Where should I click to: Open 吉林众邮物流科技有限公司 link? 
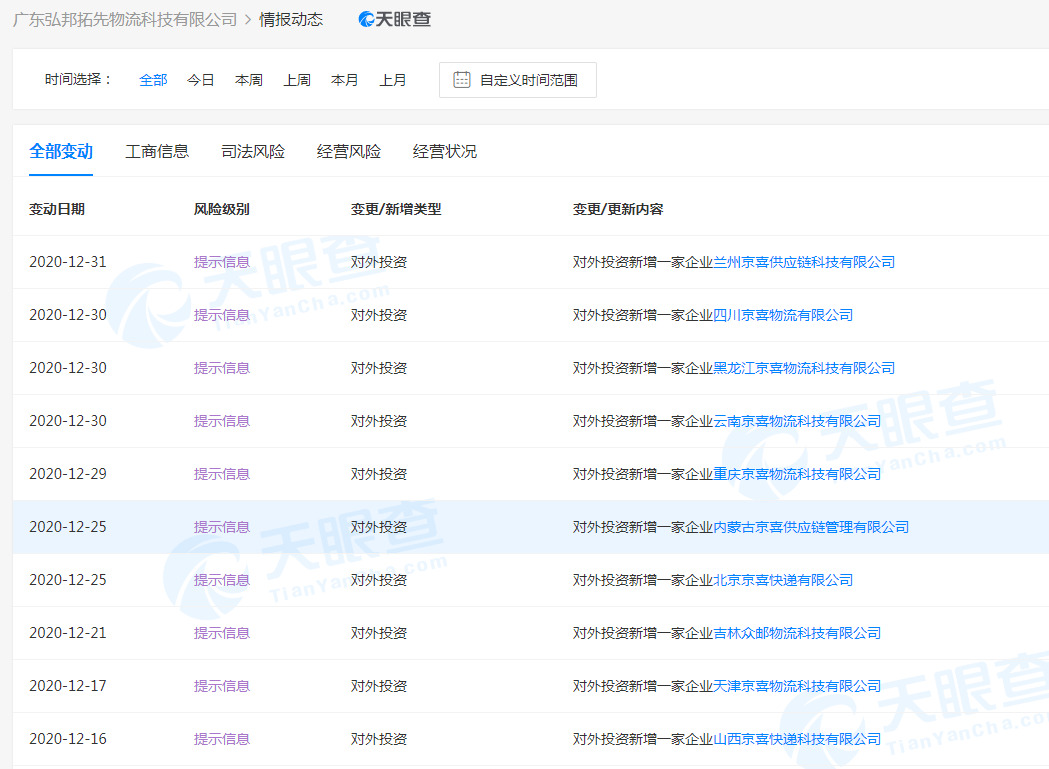pyautogui.click(x=797, y=632)
